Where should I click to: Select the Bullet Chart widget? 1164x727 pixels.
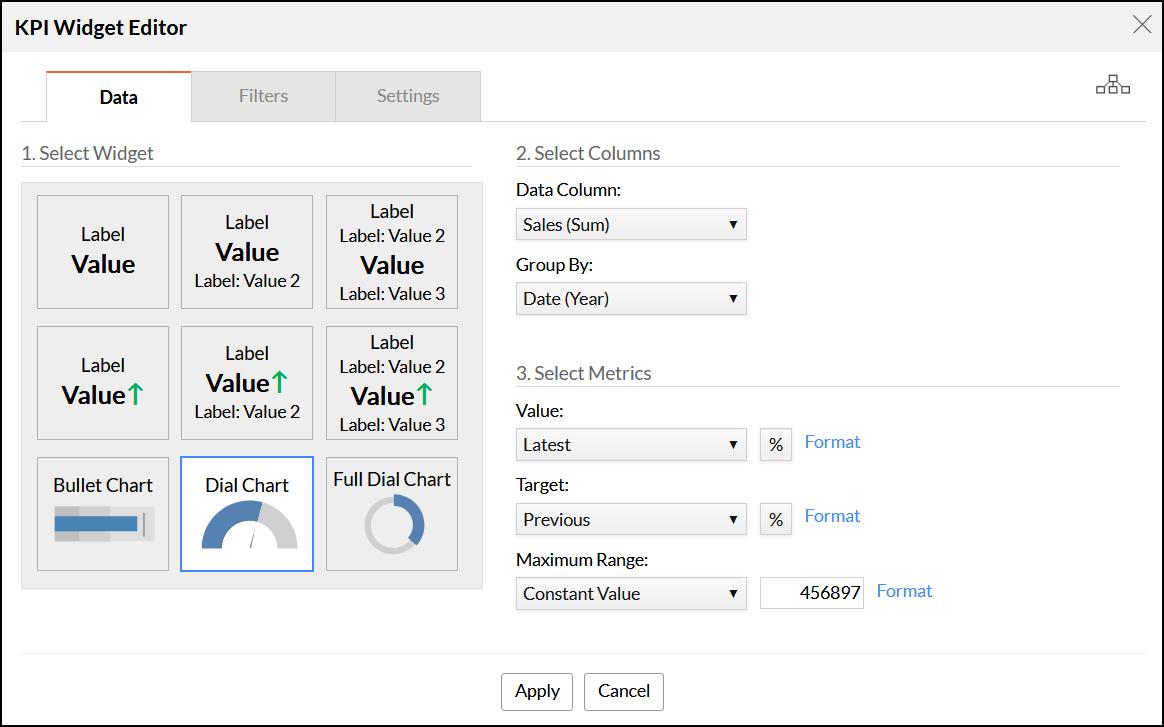(103, 513)
